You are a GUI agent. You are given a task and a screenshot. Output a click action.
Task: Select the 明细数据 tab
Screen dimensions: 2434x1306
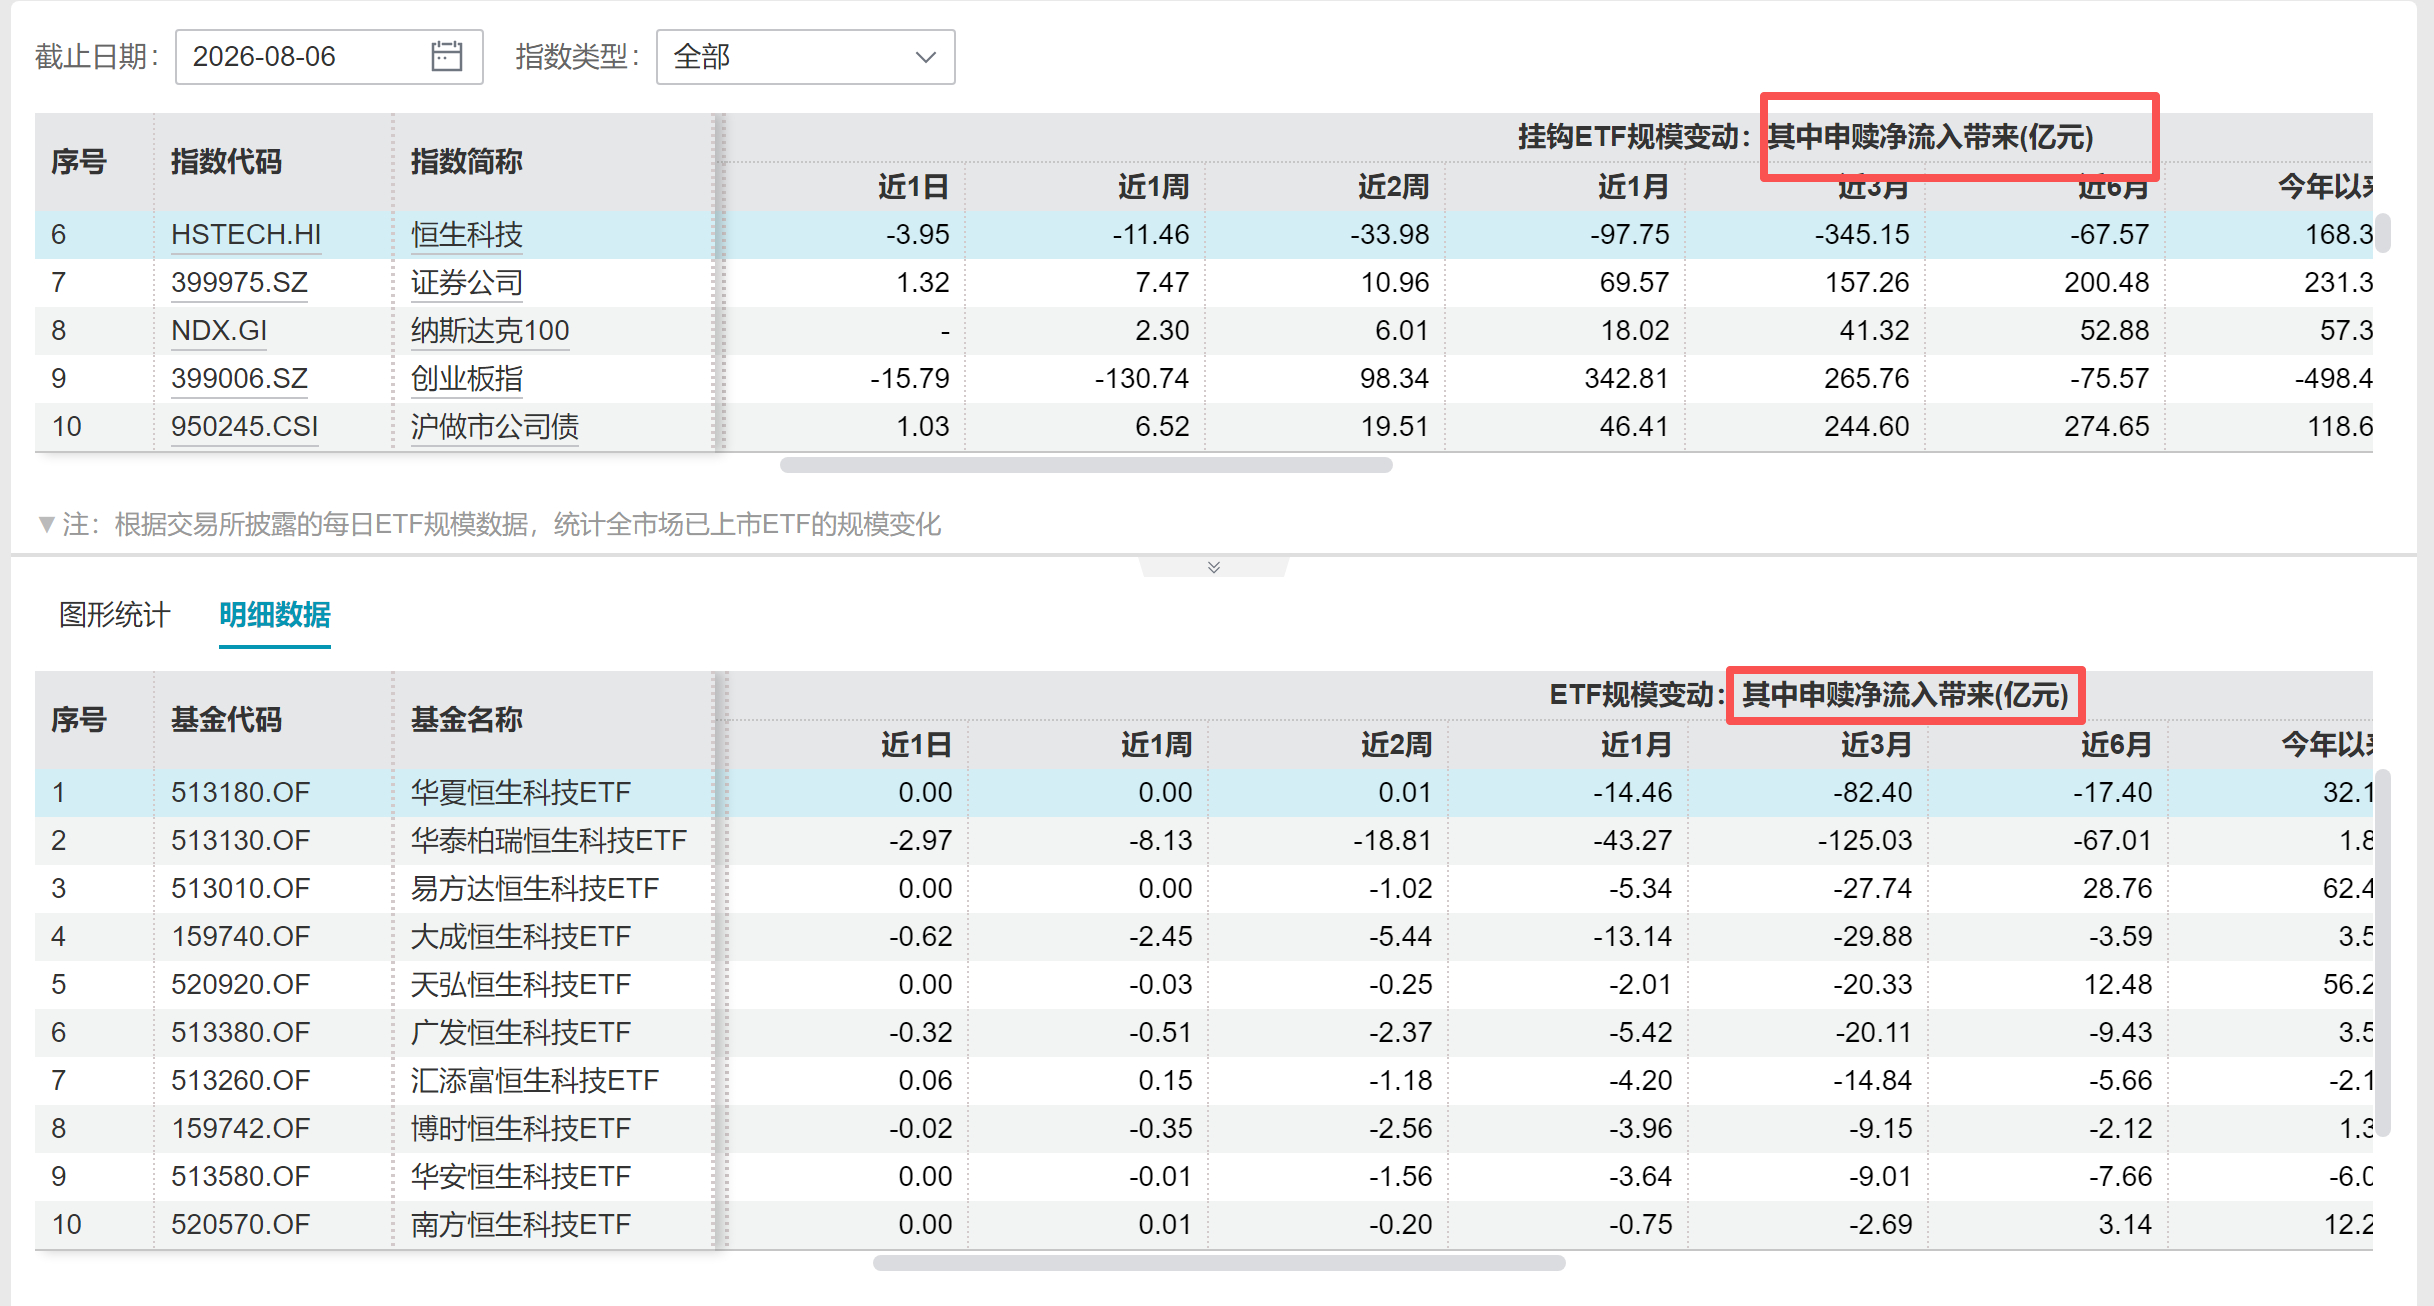coord(275,614)
